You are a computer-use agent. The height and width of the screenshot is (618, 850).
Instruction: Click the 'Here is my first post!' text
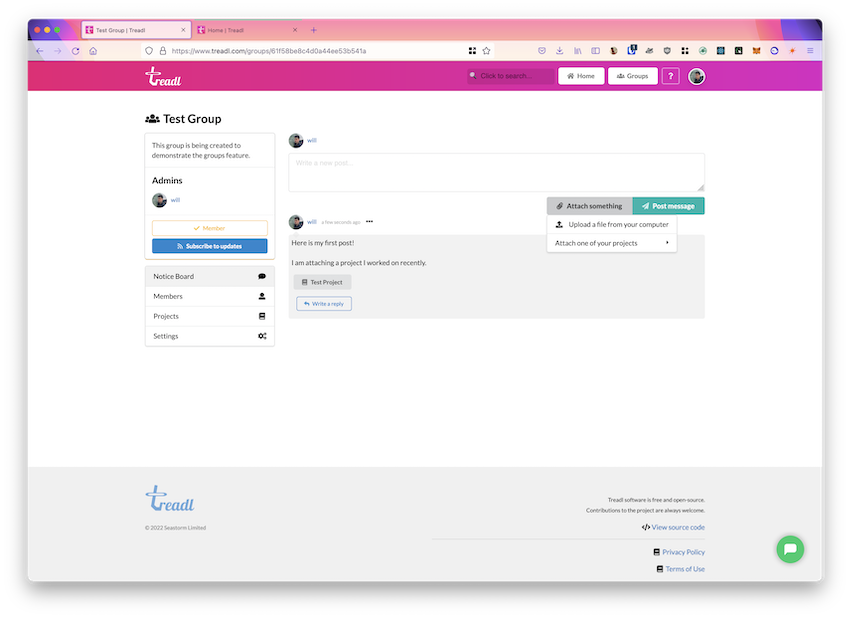323,243
